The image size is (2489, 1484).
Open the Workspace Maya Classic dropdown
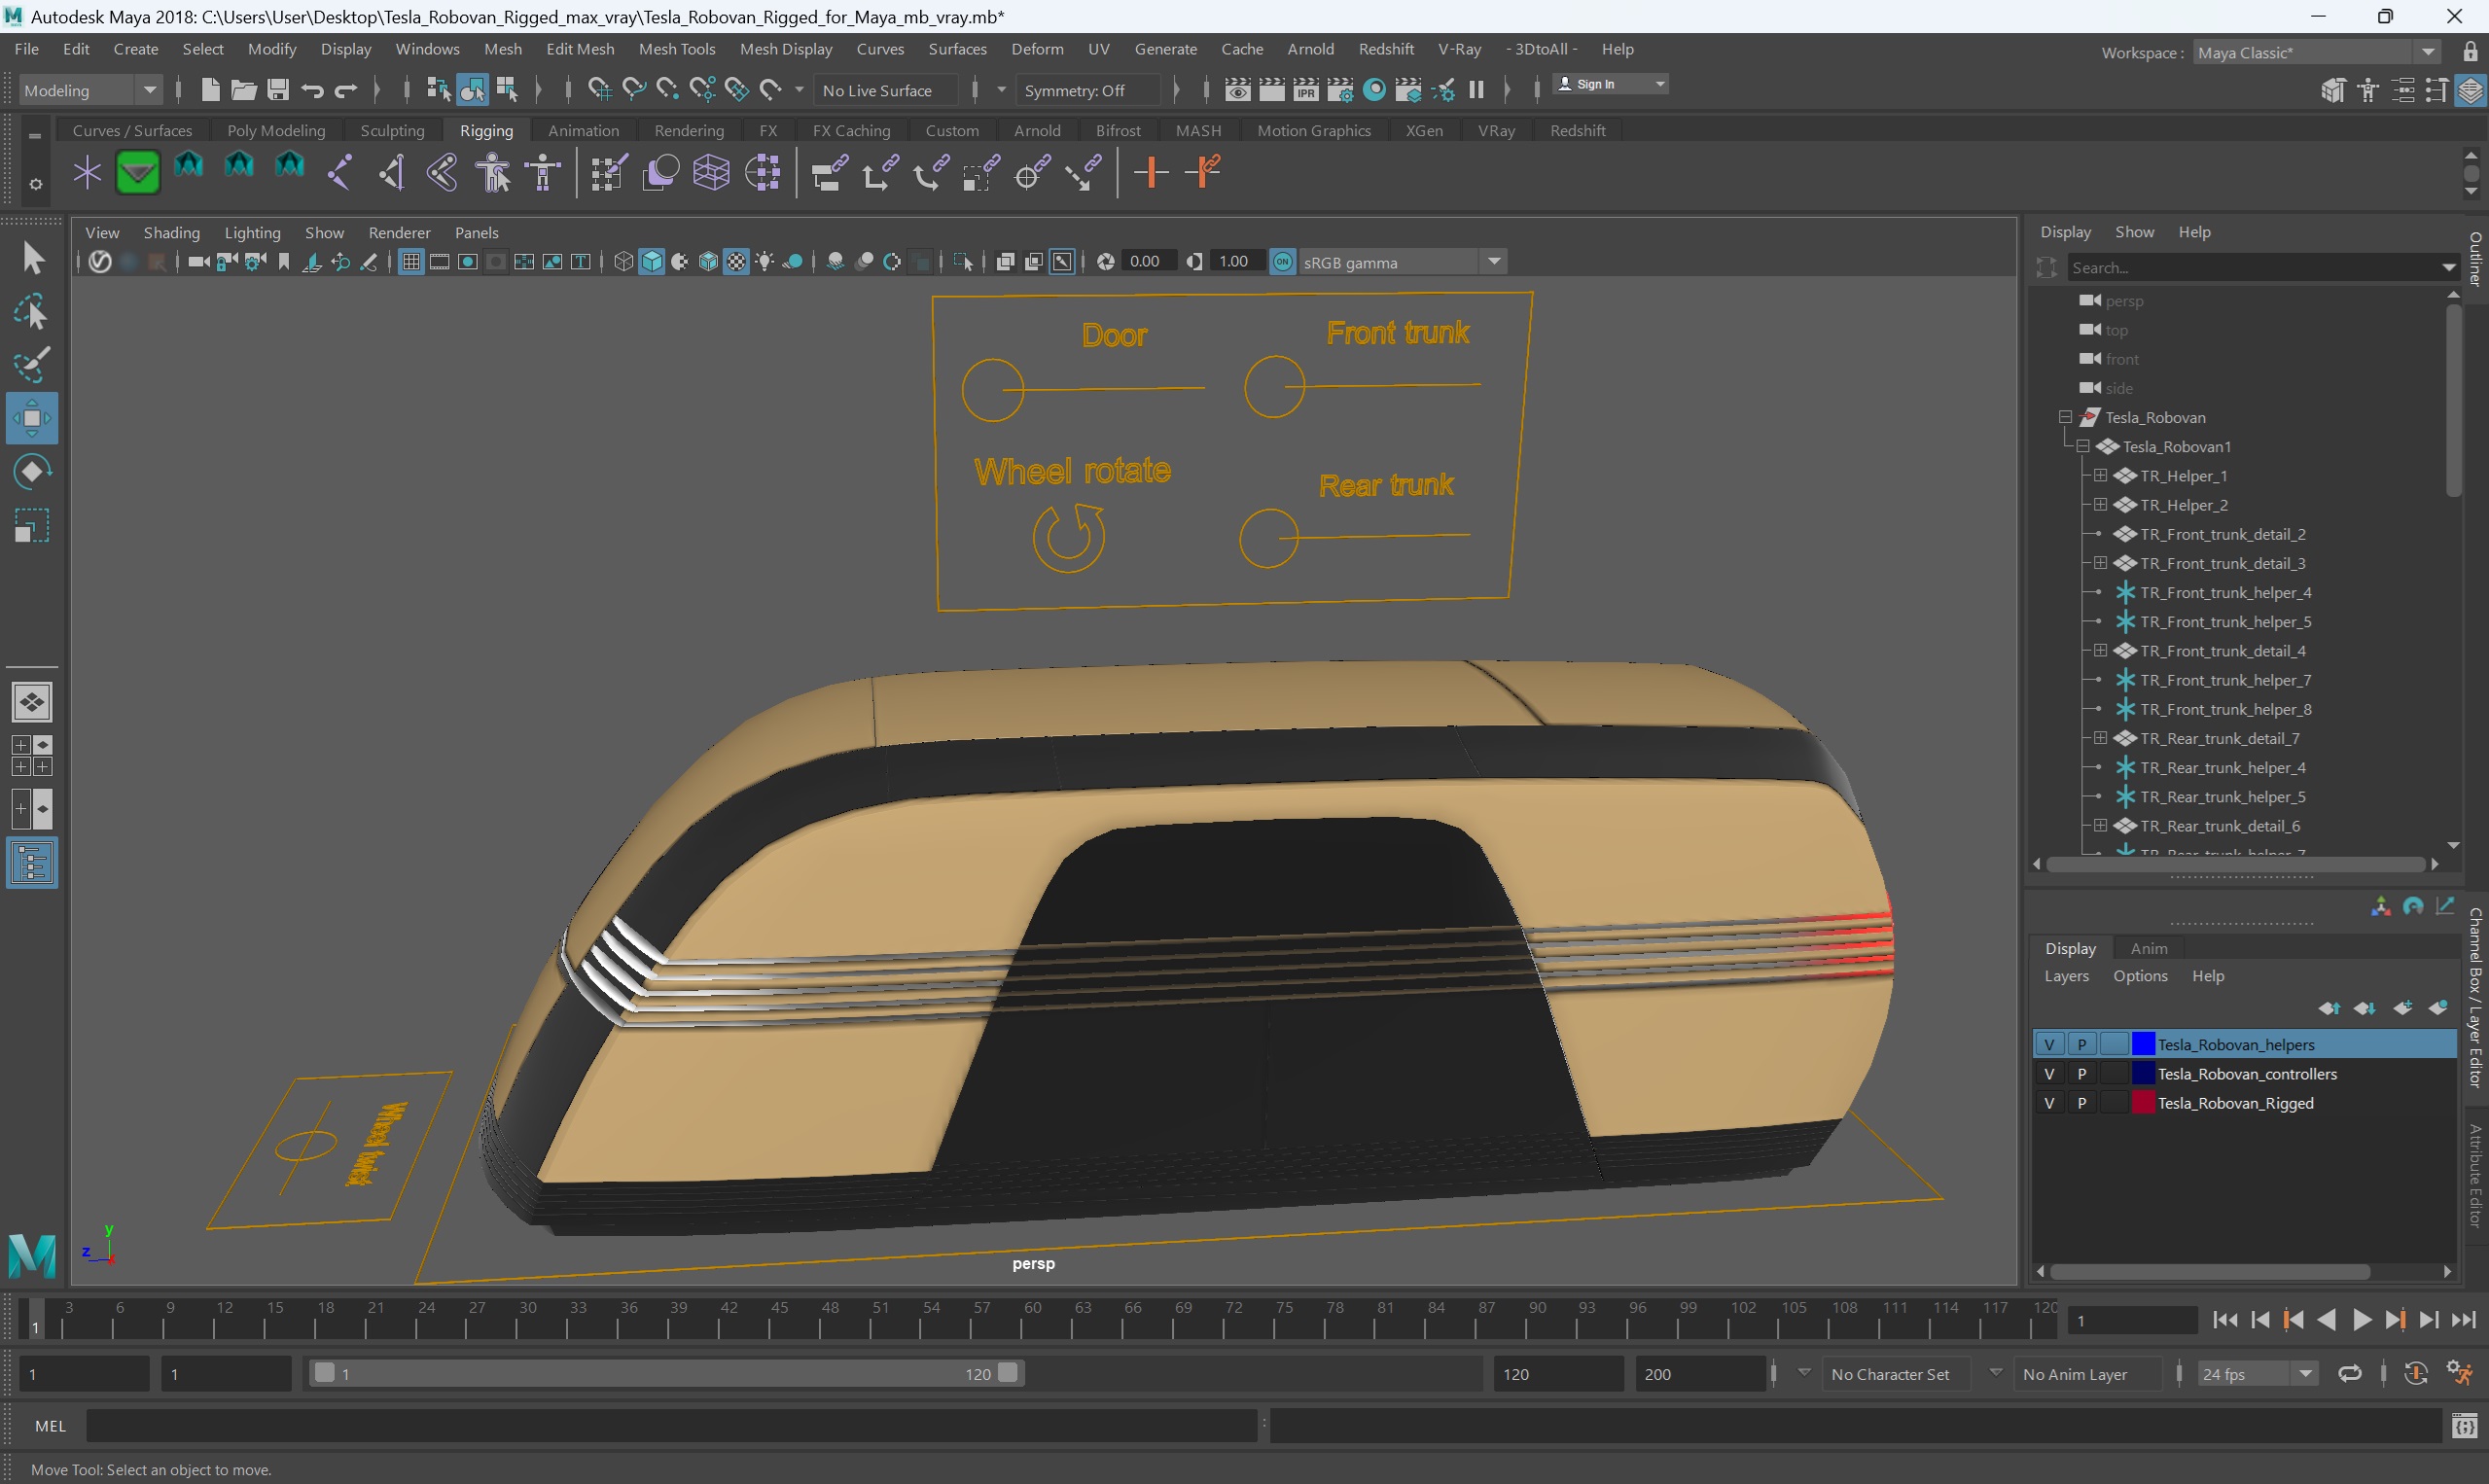(2316, 53)
